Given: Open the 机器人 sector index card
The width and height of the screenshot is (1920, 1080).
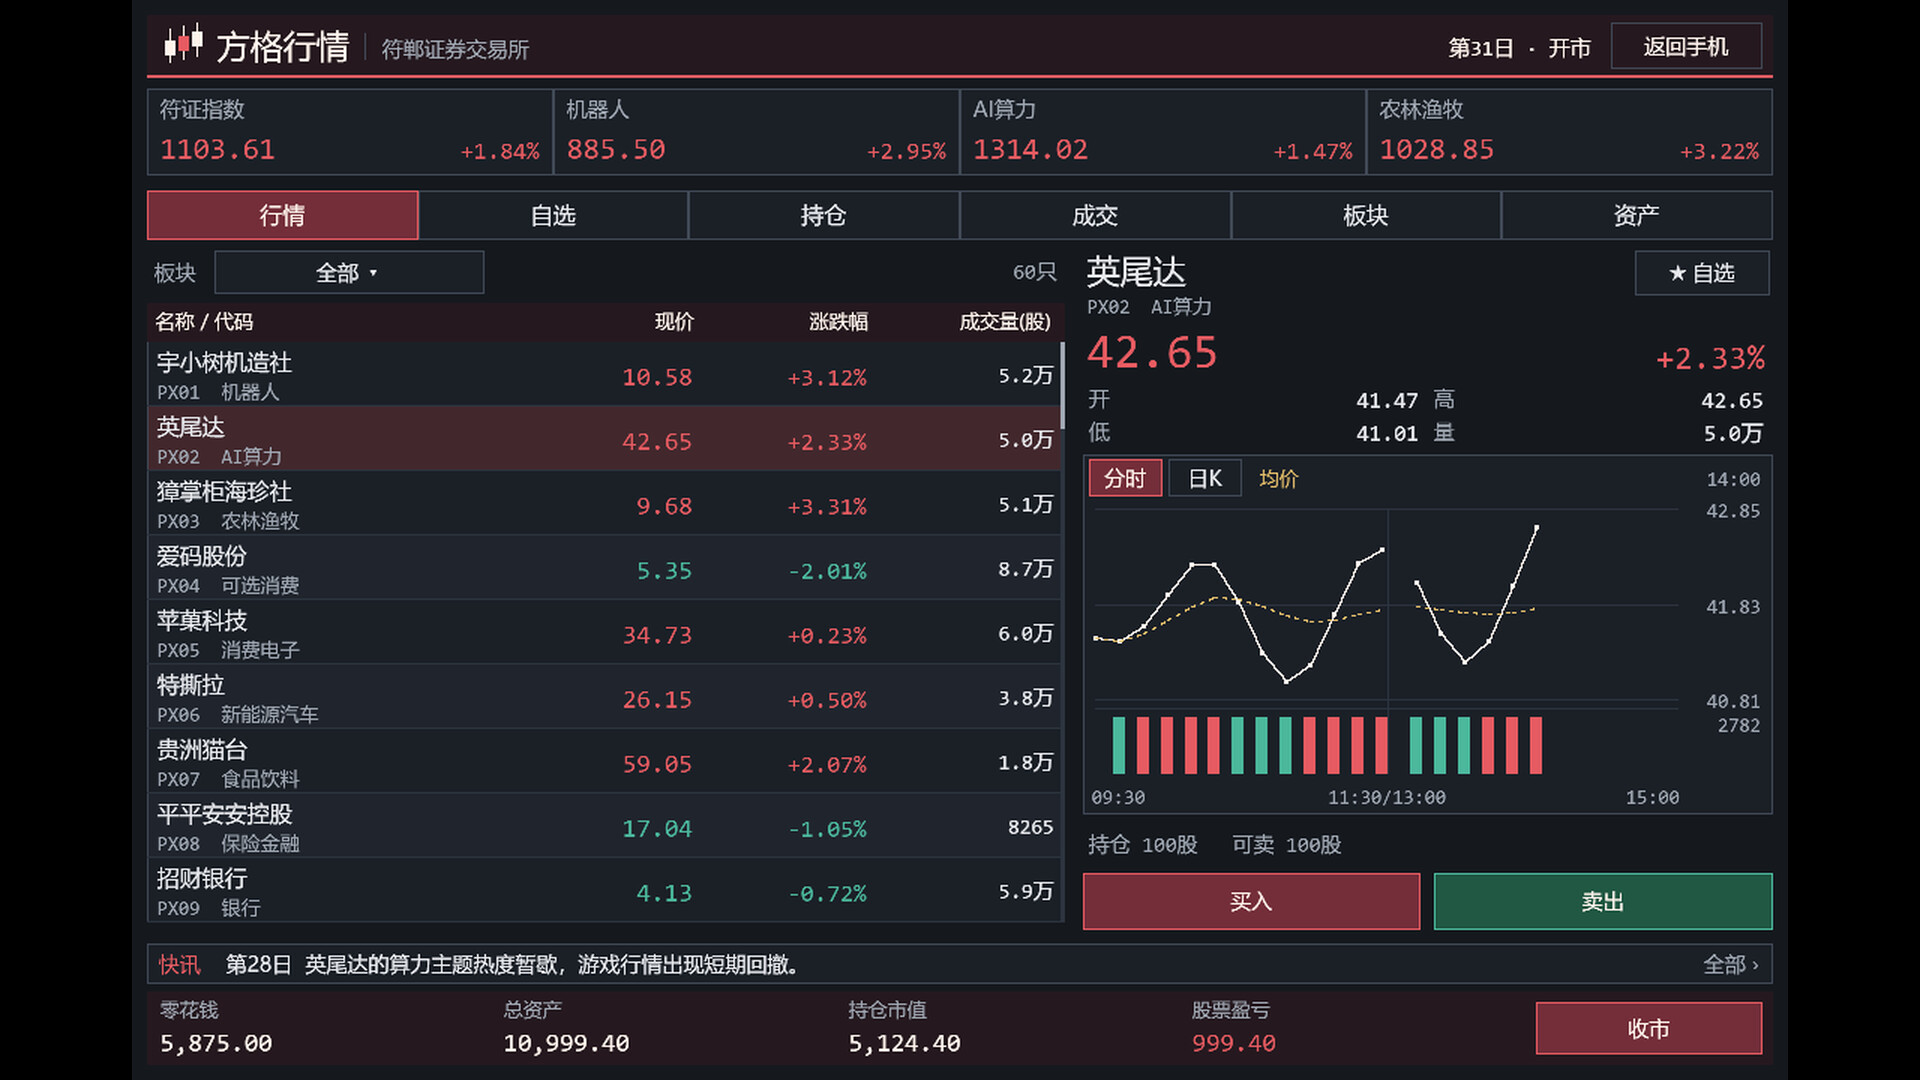Looking at the screenshot, I should pyautogui.click(x=757, y=132).
